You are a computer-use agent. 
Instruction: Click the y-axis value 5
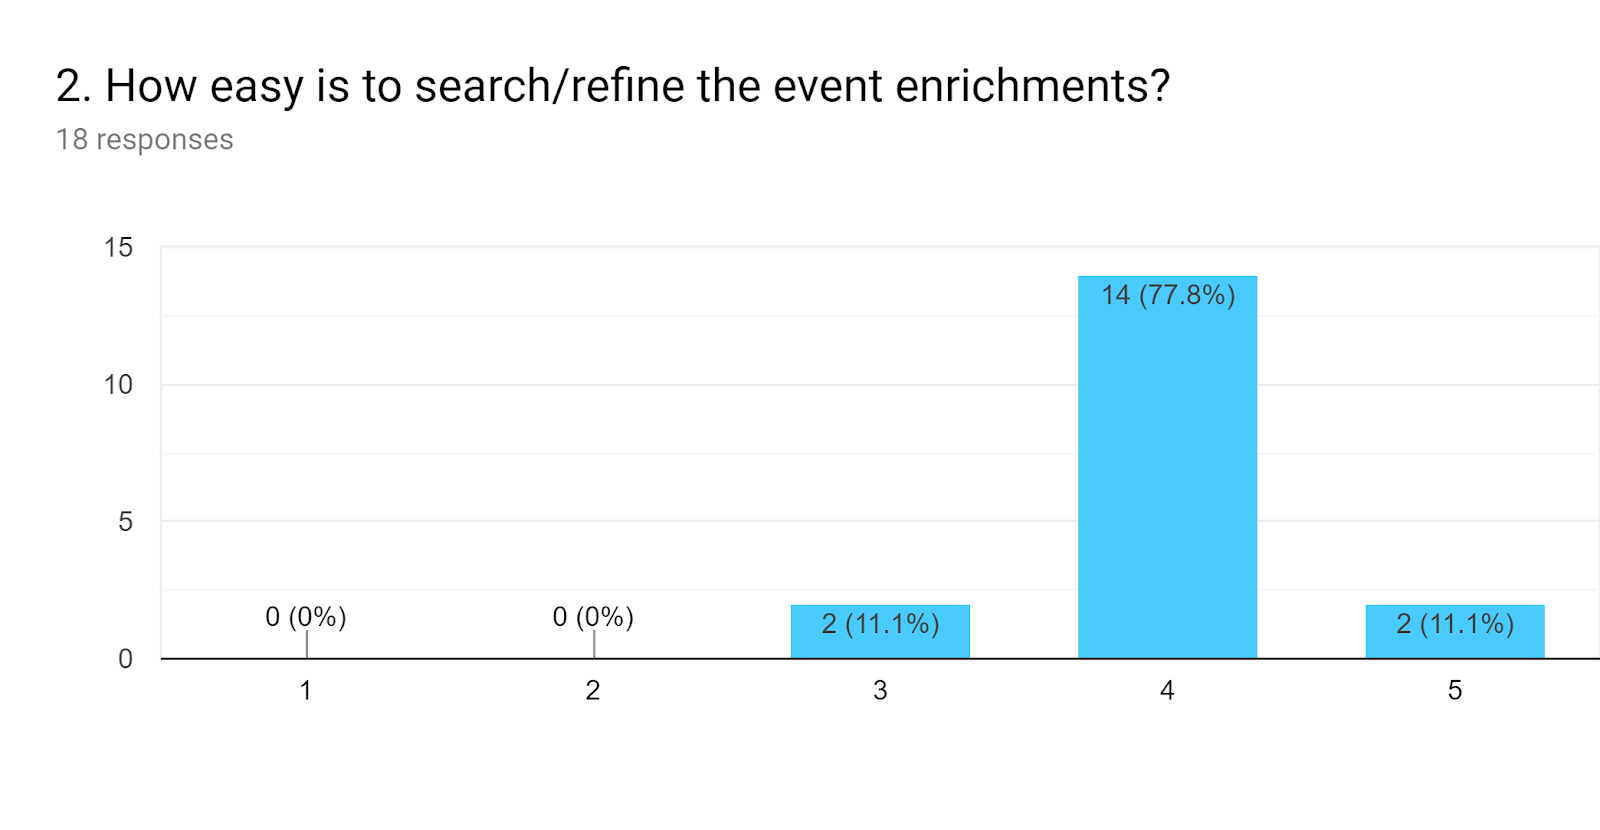click(x=125, y=522)
